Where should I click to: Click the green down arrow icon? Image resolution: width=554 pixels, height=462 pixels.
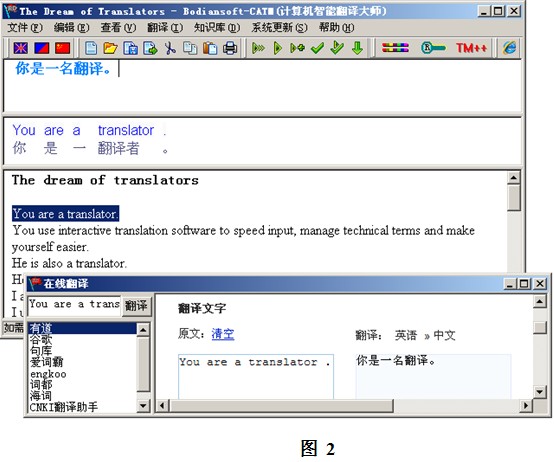coord(358,48)
